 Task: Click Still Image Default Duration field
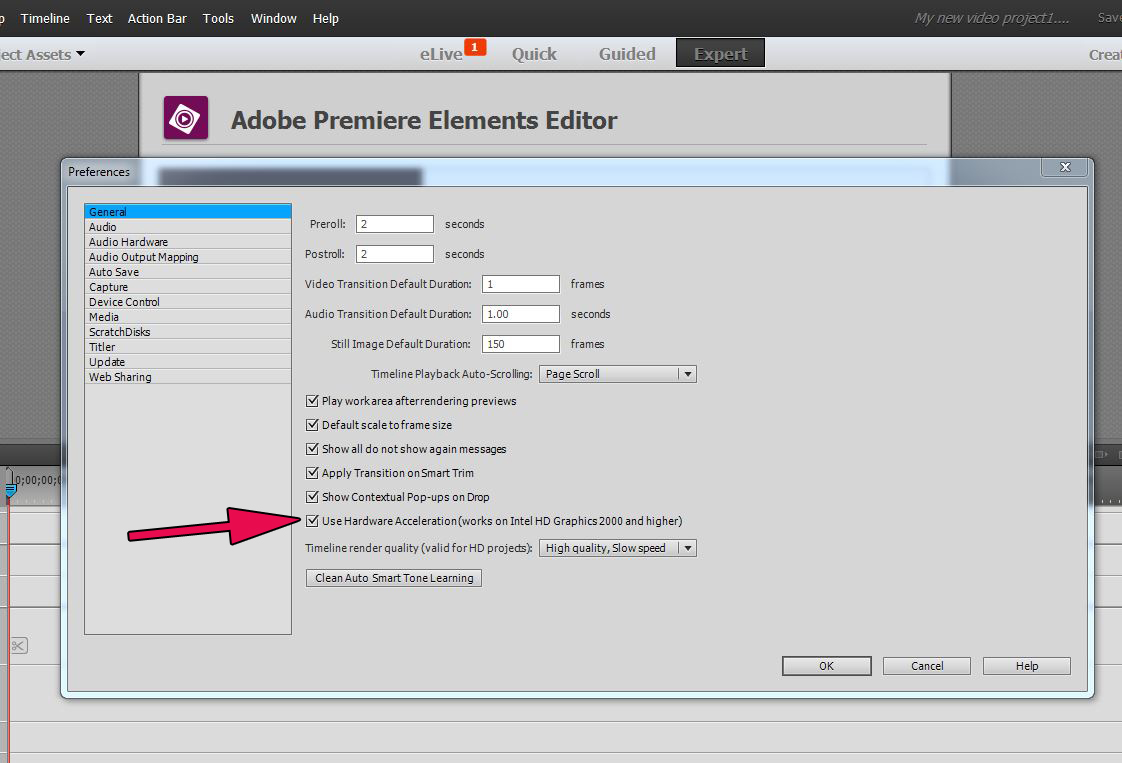[x=521, y=344]
